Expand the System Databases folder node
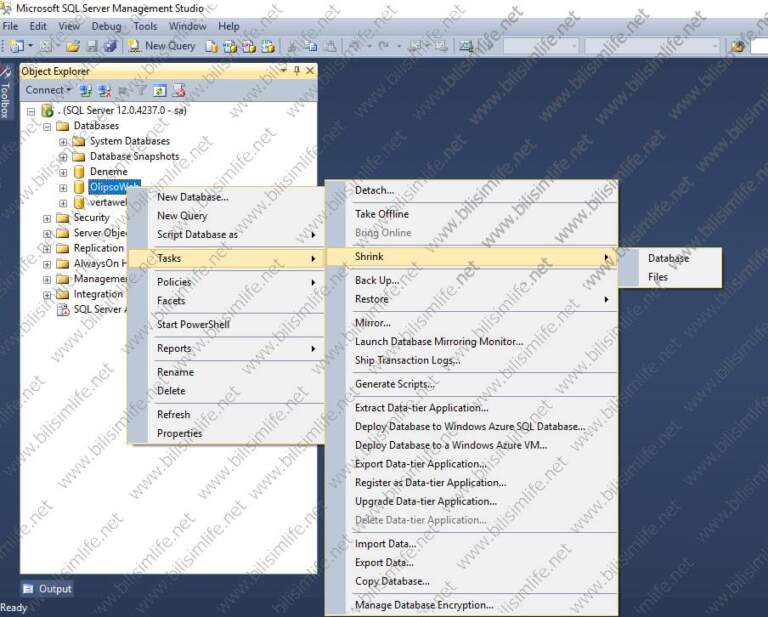Image resolution: width=768 pixels, height=617 pixels. (63, 142)
